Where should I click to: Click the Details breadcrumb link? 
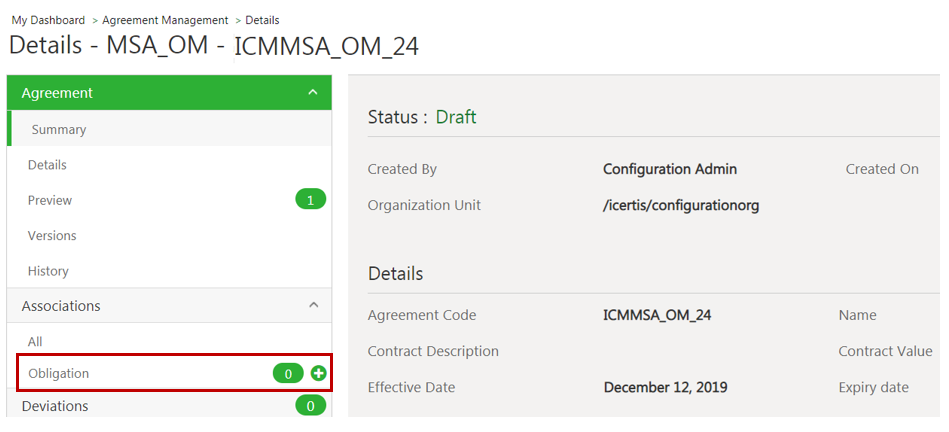[x=262, y=20]
